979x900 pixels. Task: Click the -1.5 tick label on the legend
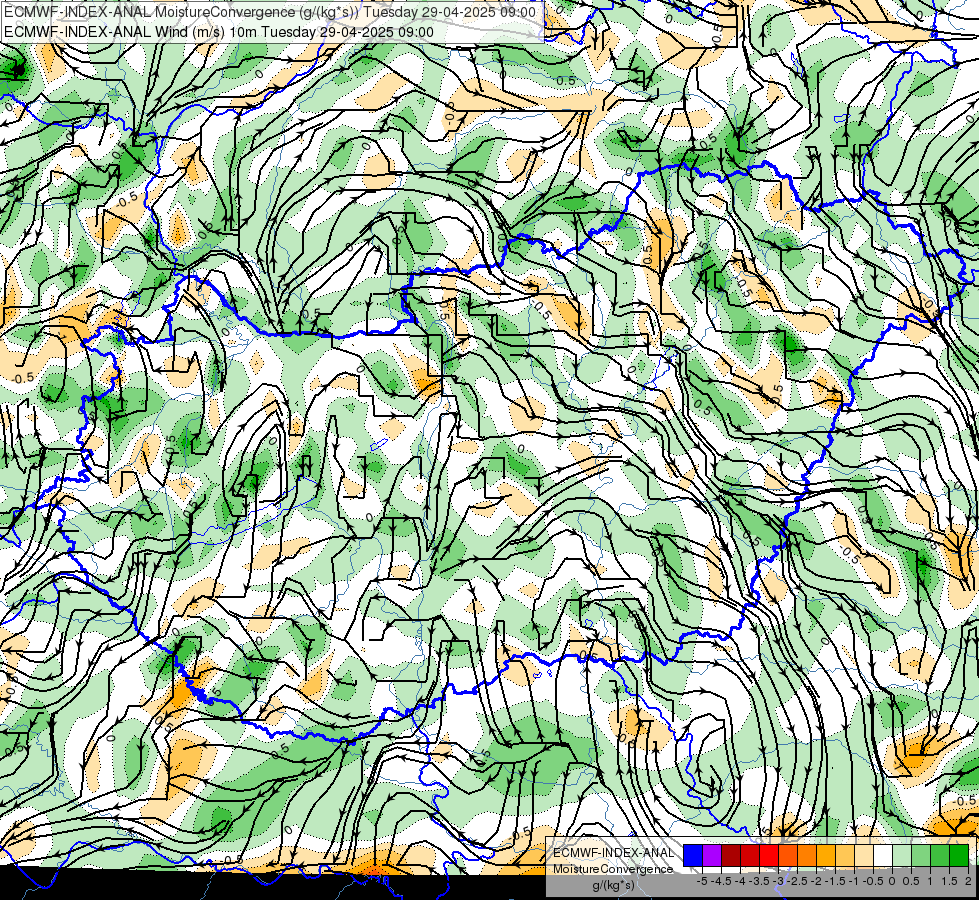click(x=835, y=881)
